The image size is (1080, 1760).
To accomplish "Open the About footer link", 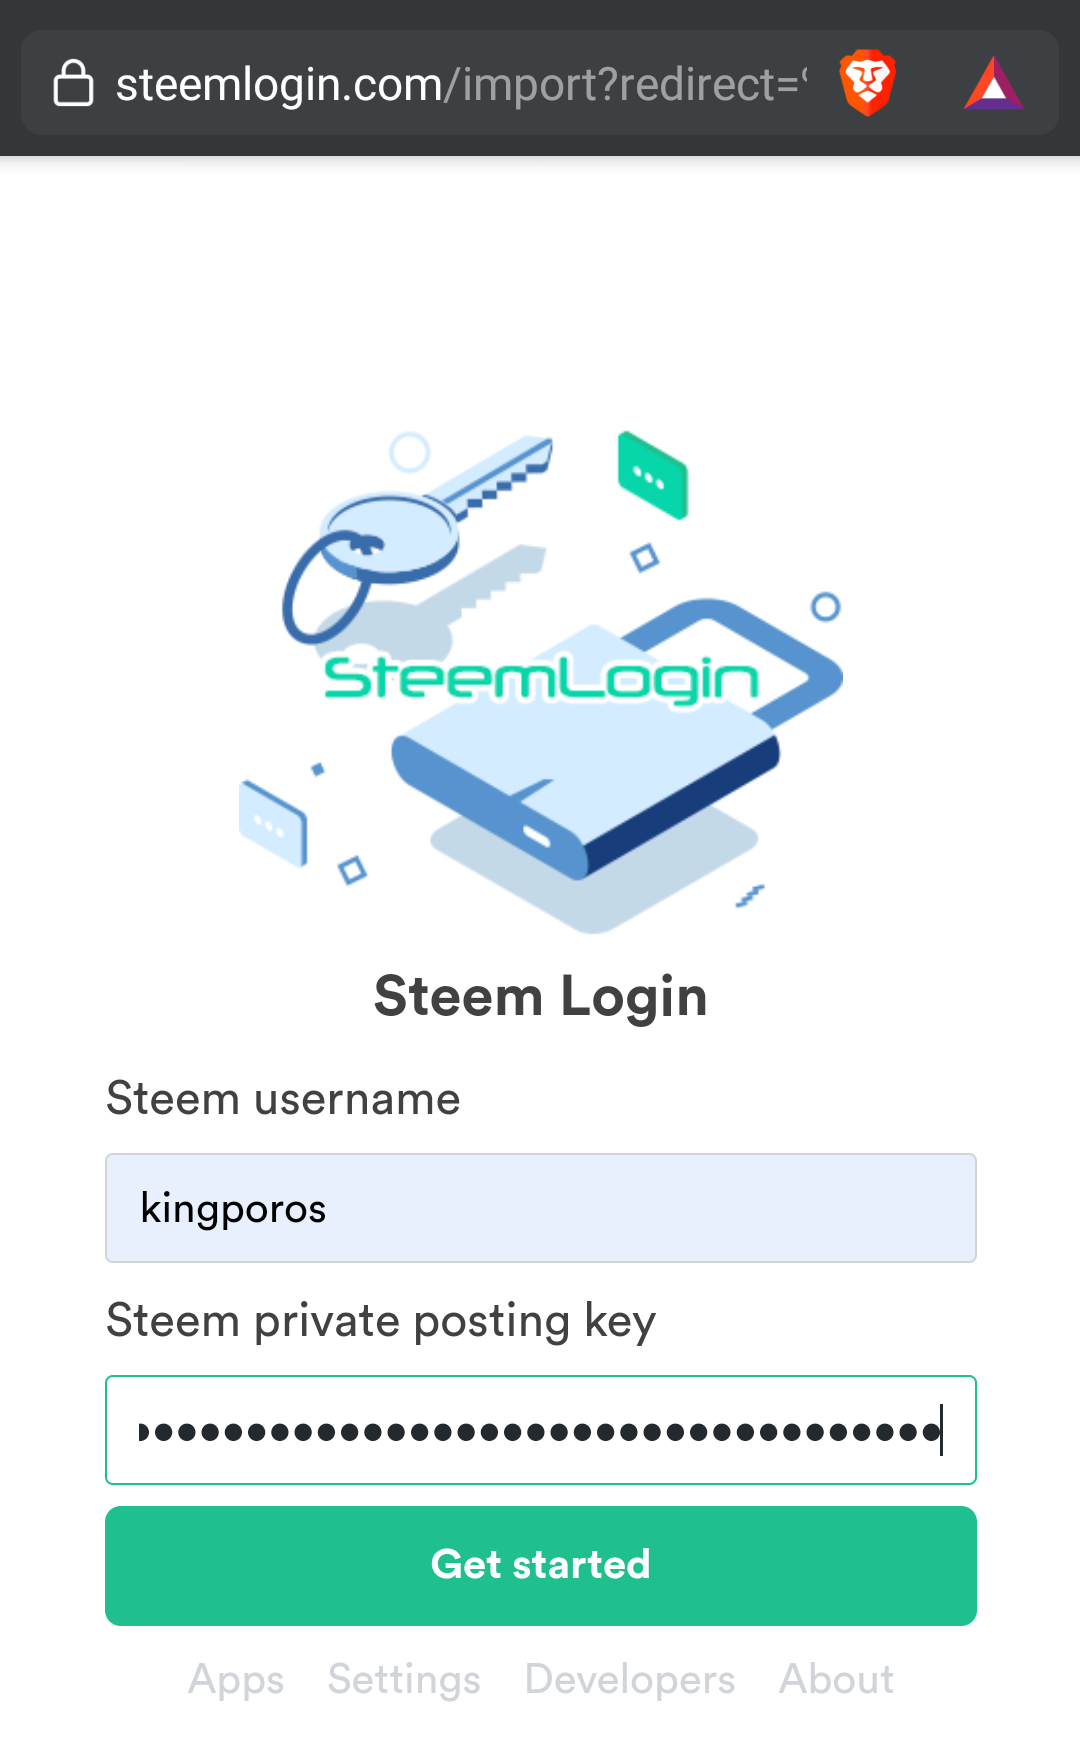I will point(836,1680).
